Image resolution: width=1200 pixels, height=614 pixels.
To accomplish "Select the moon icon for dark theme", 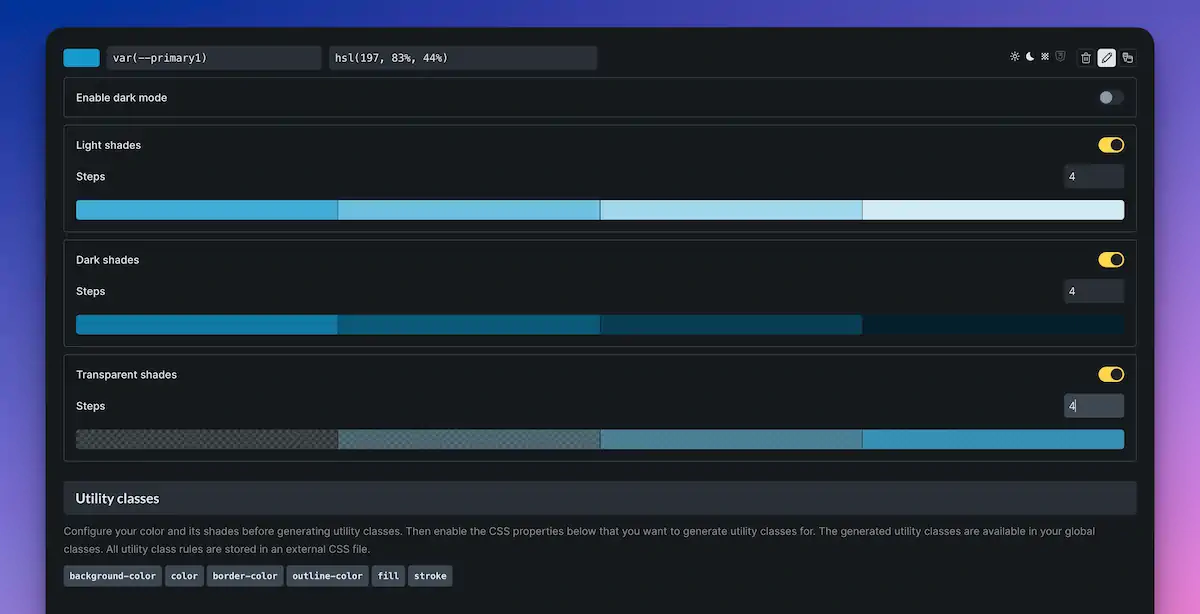I will [x=1029, y=57].
